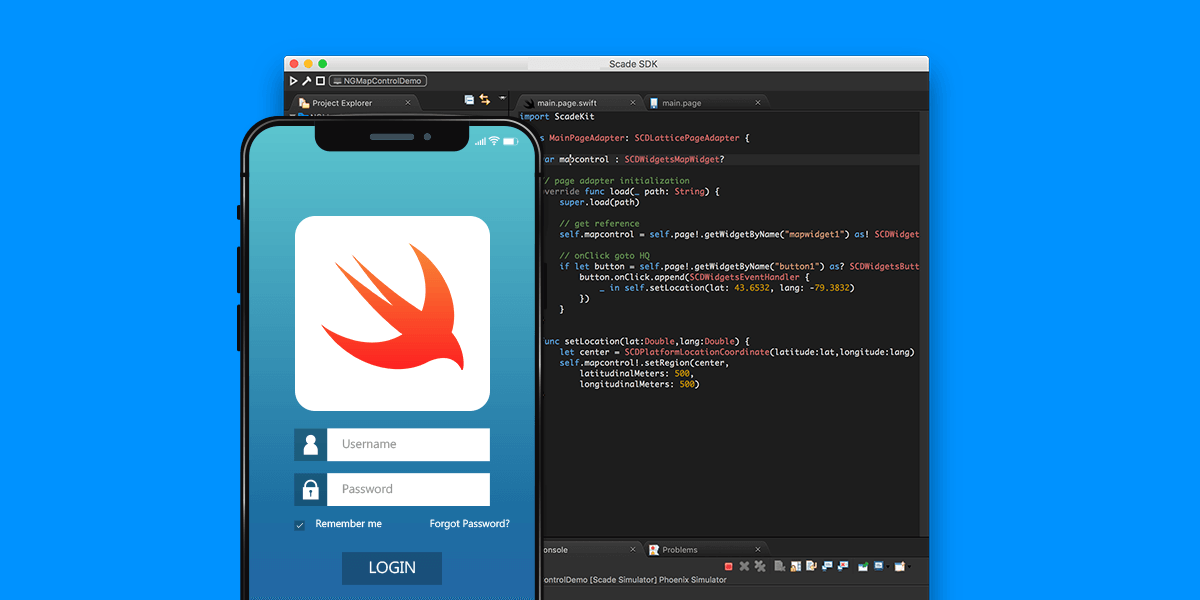Open Display Selected Console dropdown arrow

coord(888,567)
